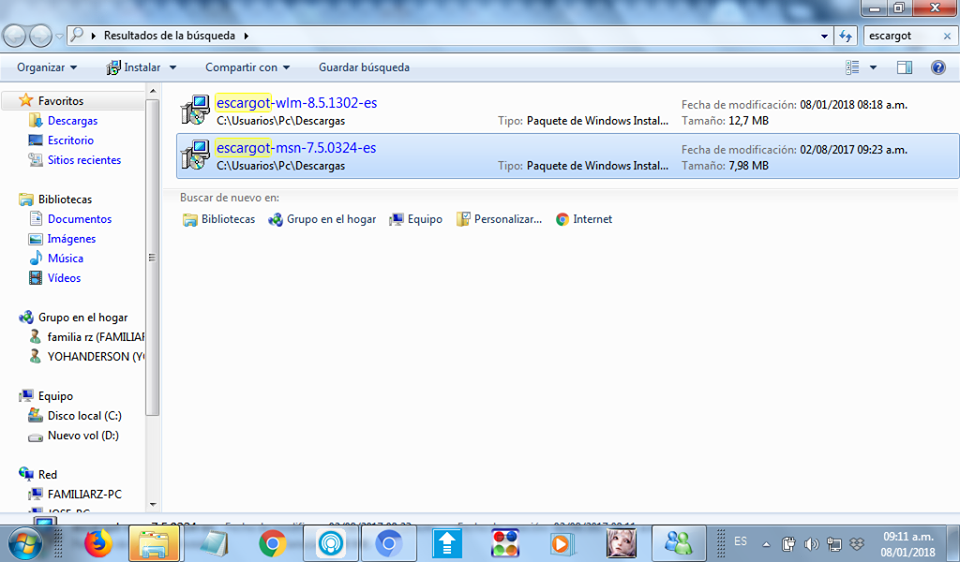Select the escargot-msn-7.5.0324-es installer icon
The width and height of the screenshot is (960, 562).
coord(195,155)
